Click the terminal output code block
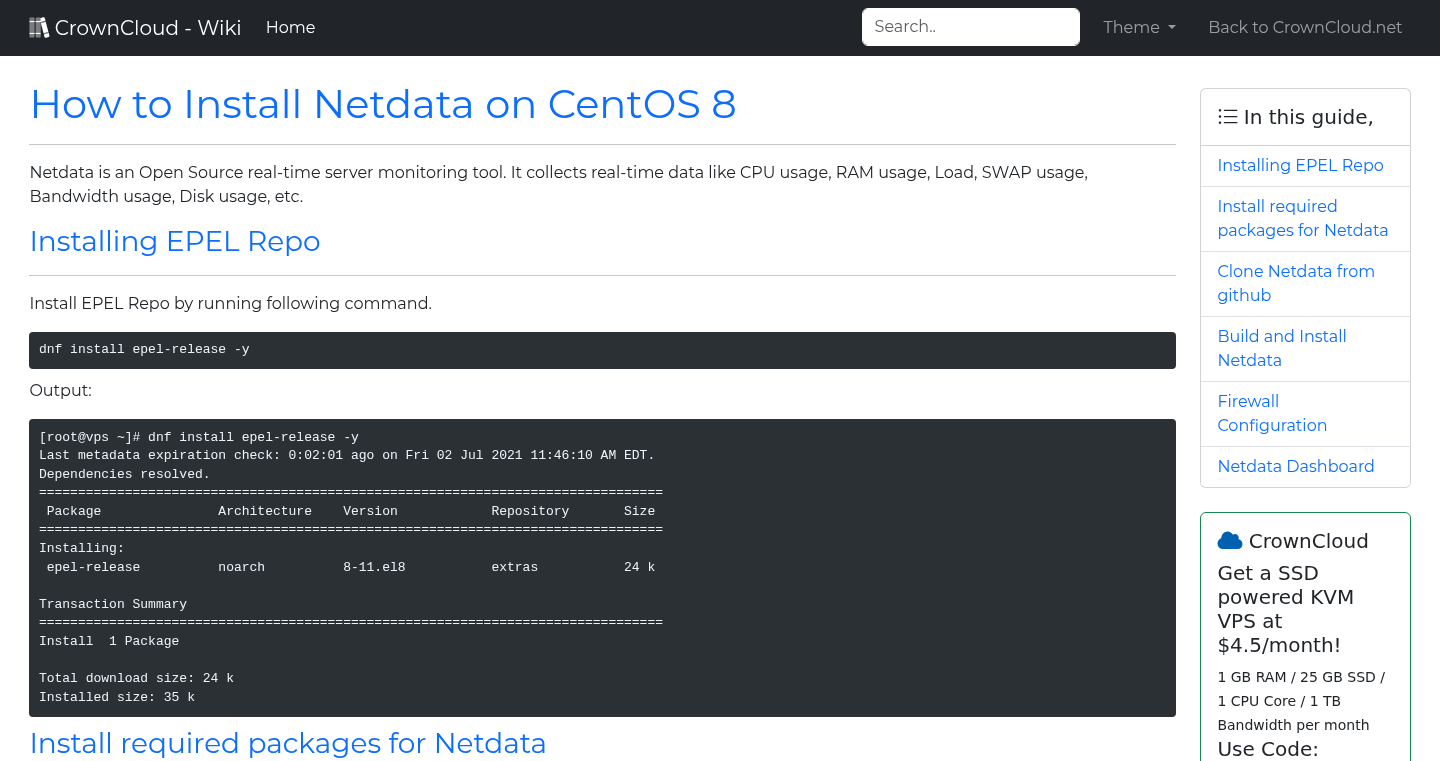 pos(602,567)
